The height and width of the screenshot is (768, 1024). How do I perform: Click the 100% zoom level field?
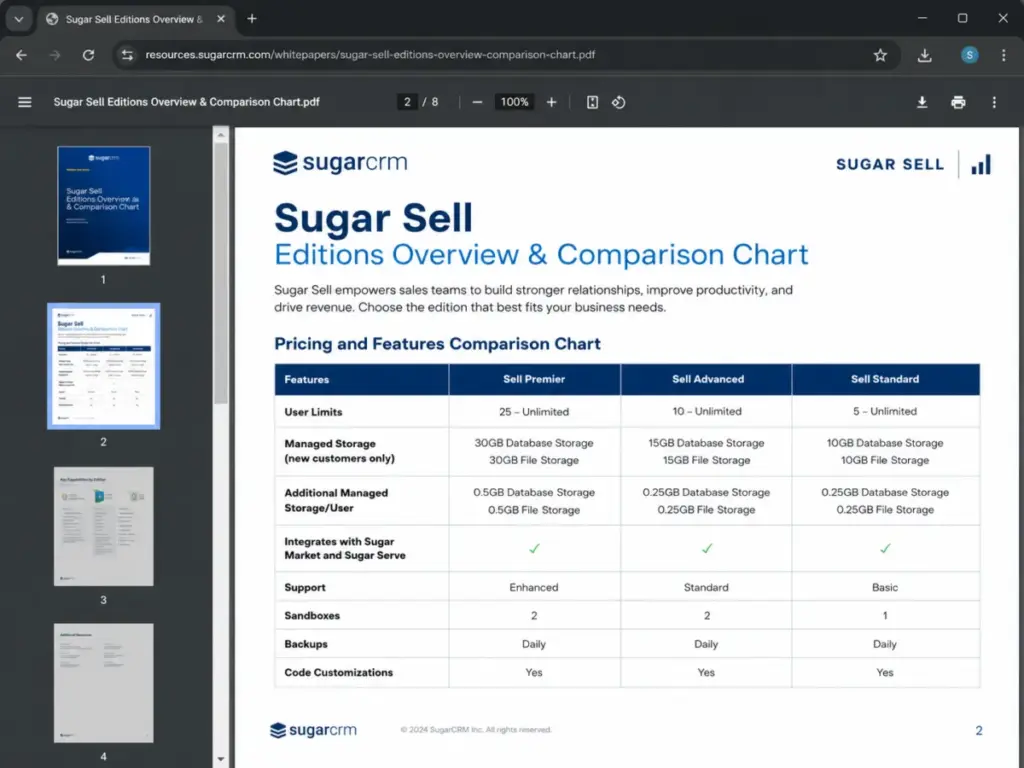(515, 102)
